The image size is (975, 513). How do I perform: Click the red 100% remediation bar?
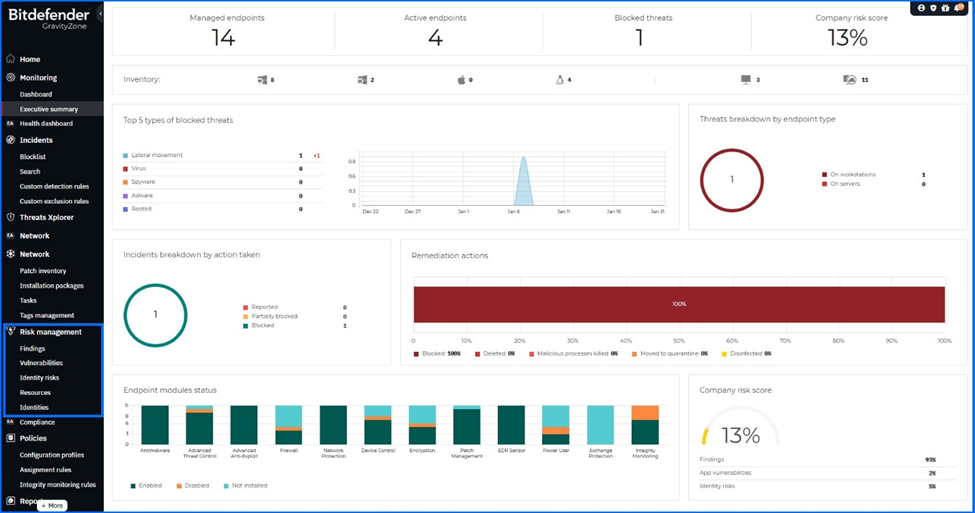pos(679,304)
